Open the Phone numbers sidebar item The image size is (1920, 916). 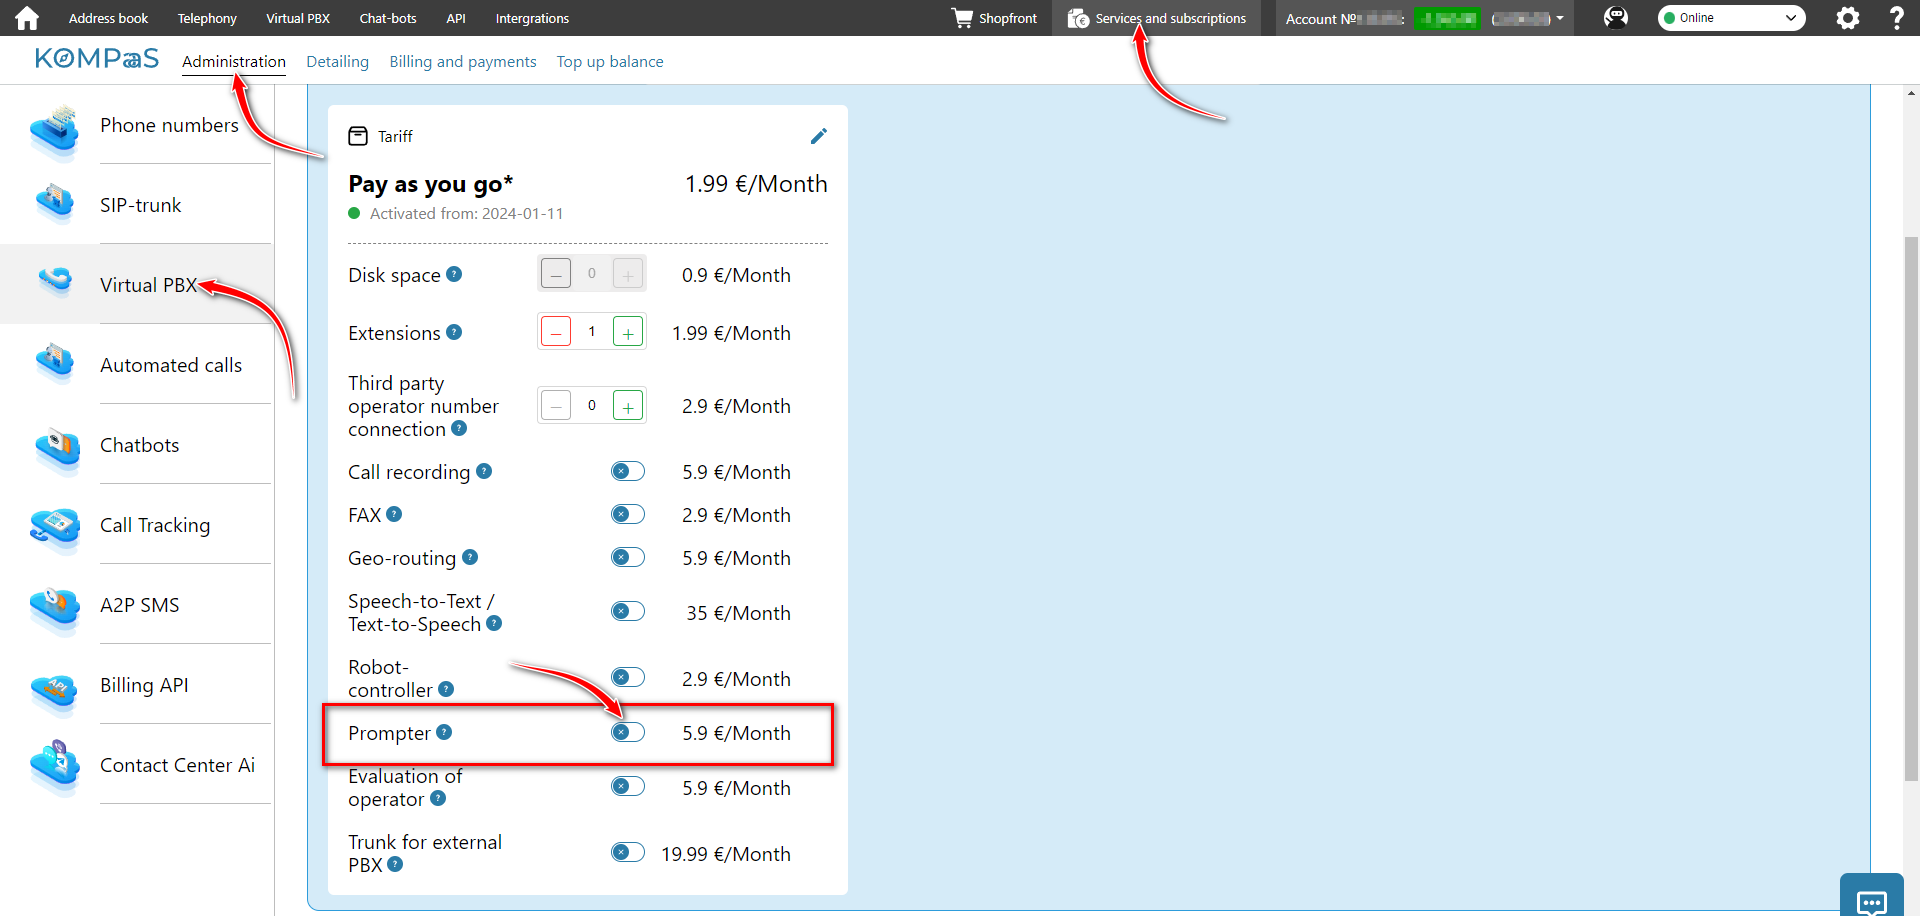[x=137, y=125]
